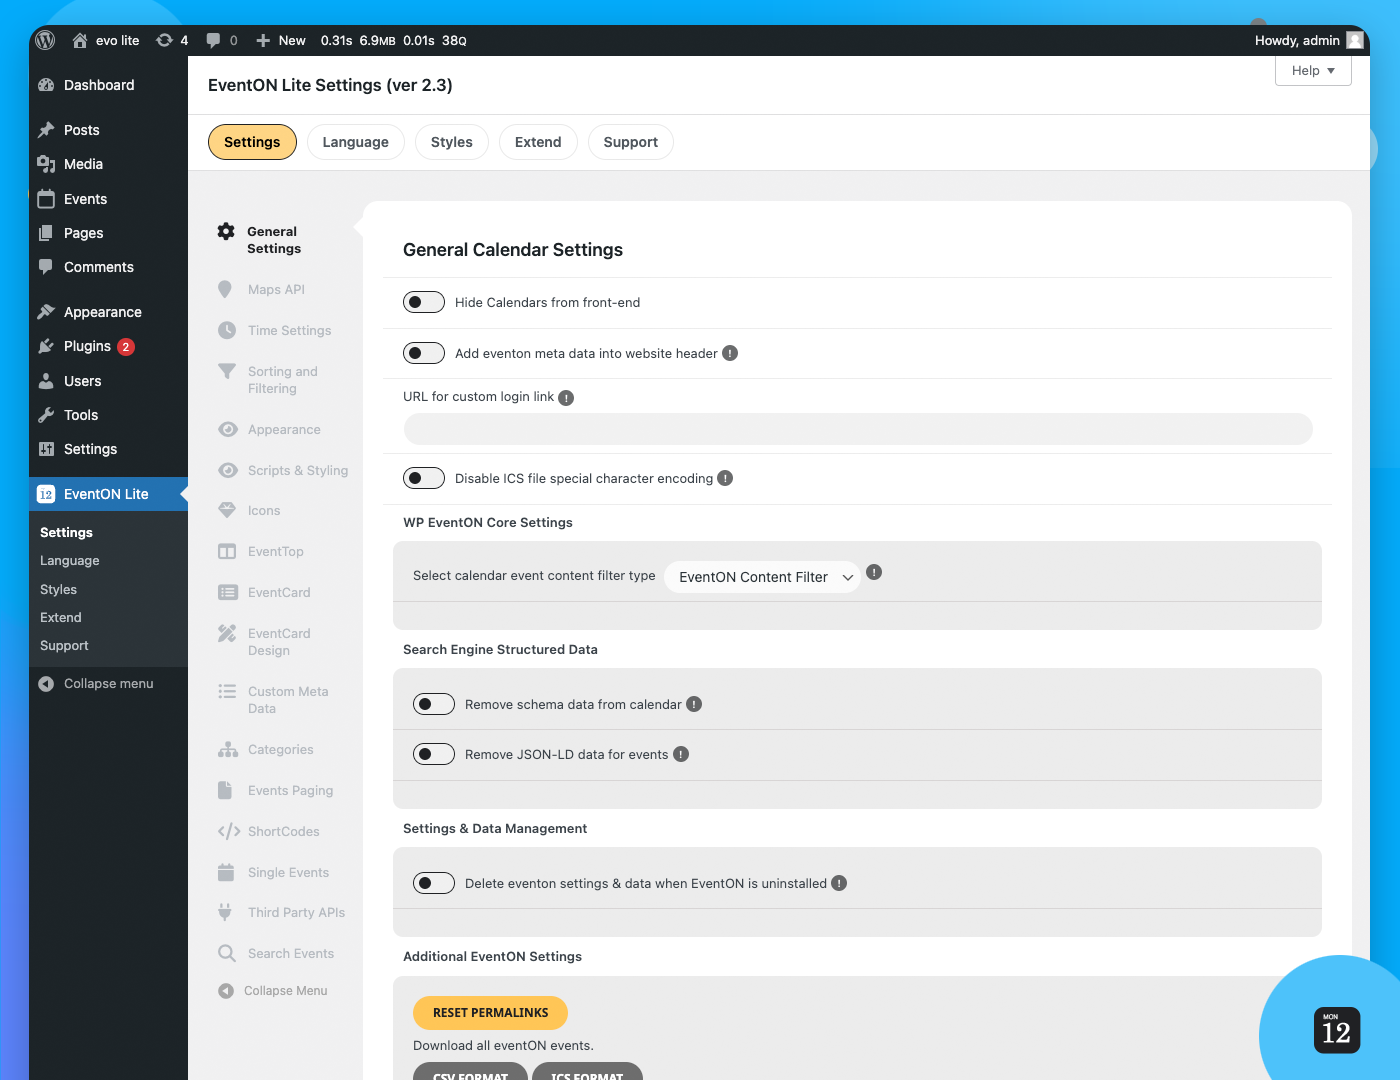Screen dimensions: 1400x1080
Task: Switch to the Extend tab
Action: click(x=538, y=142)
